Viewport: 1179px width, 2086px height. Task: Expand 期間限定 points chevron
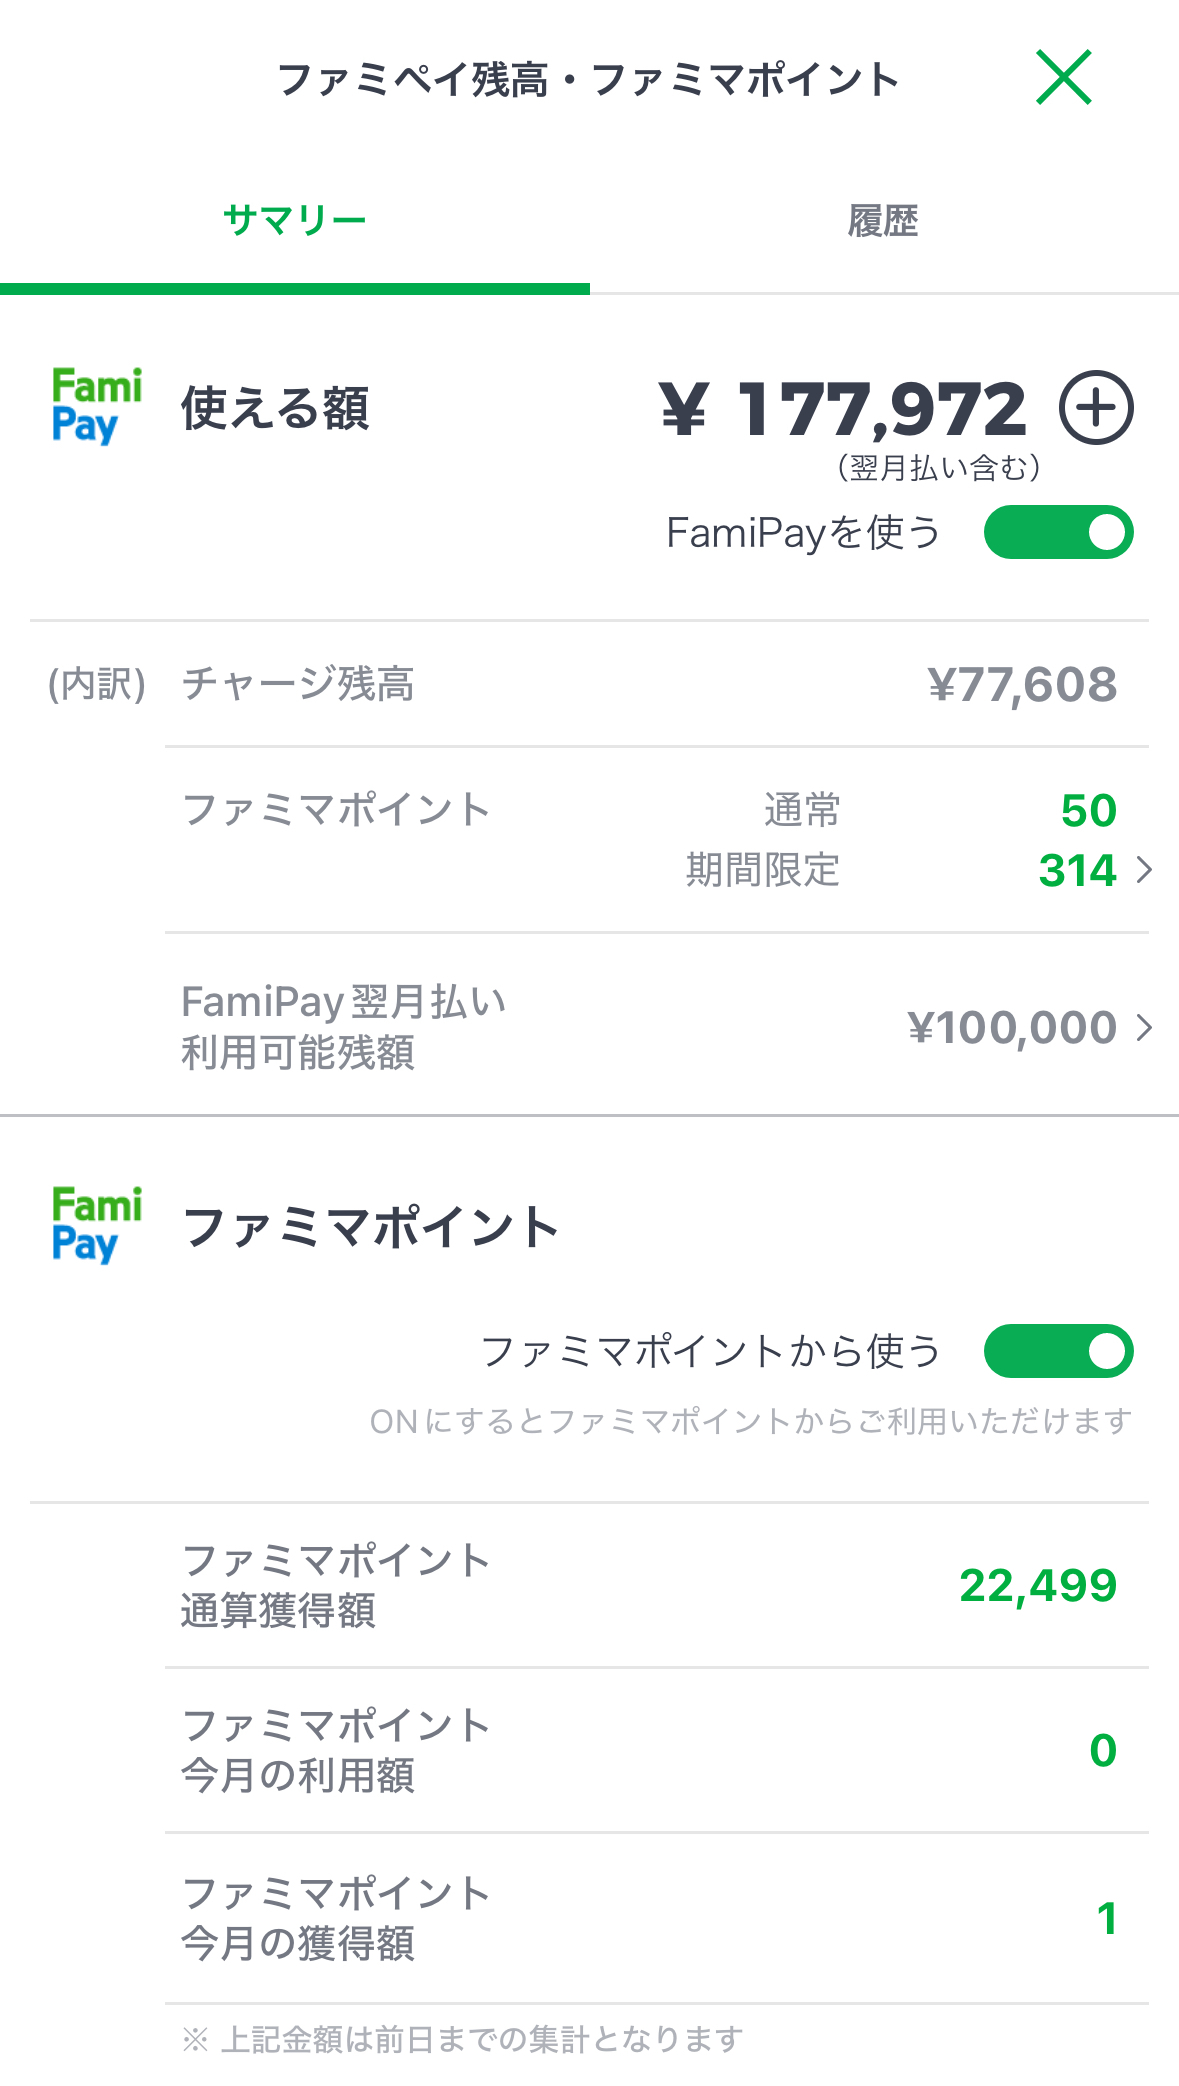pos(1145,870)
